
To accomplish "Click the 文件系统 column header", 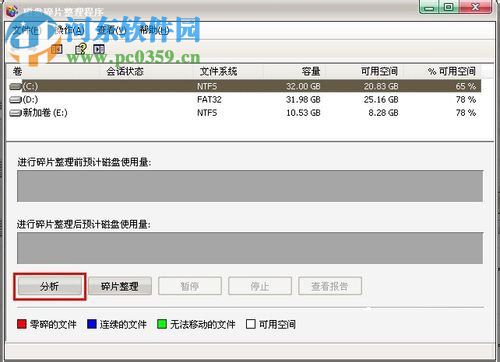I will (x=228, y=71).
